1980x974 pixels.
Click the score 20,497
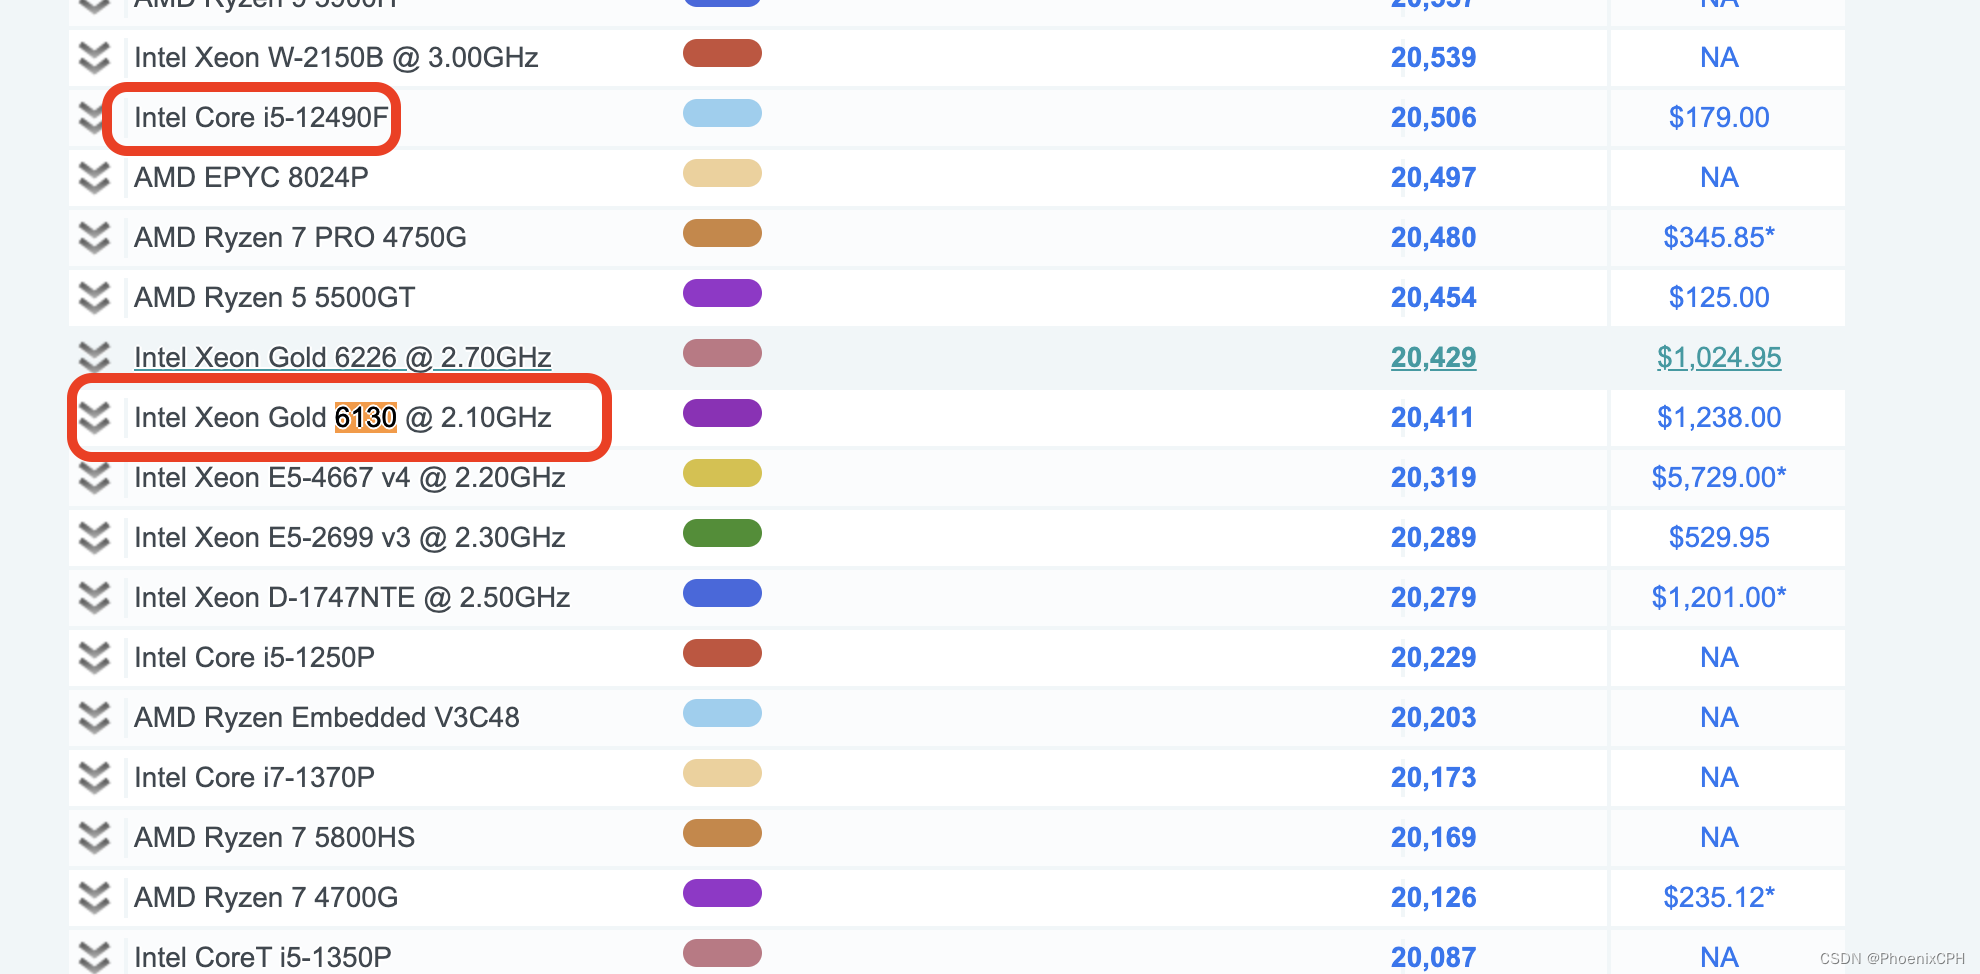[x=1433, y=178]
